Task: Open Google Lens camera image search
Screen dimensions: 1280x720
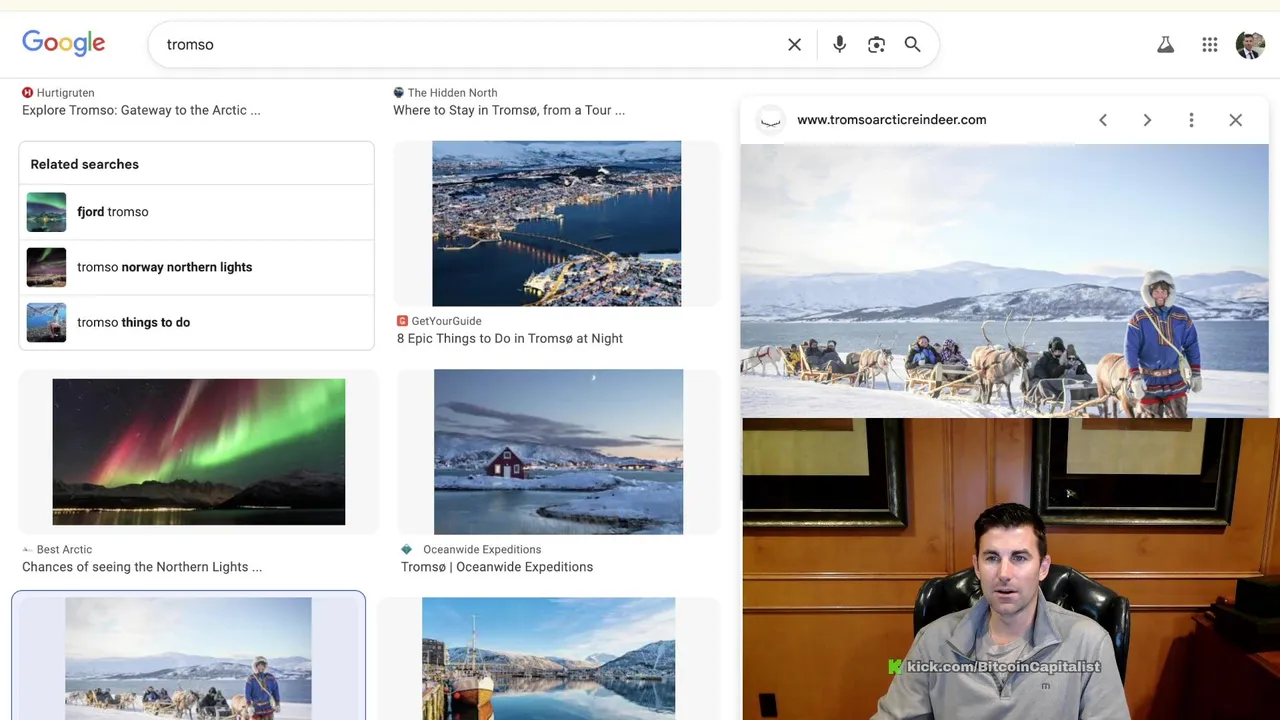Action: click(x=876, y=44)
